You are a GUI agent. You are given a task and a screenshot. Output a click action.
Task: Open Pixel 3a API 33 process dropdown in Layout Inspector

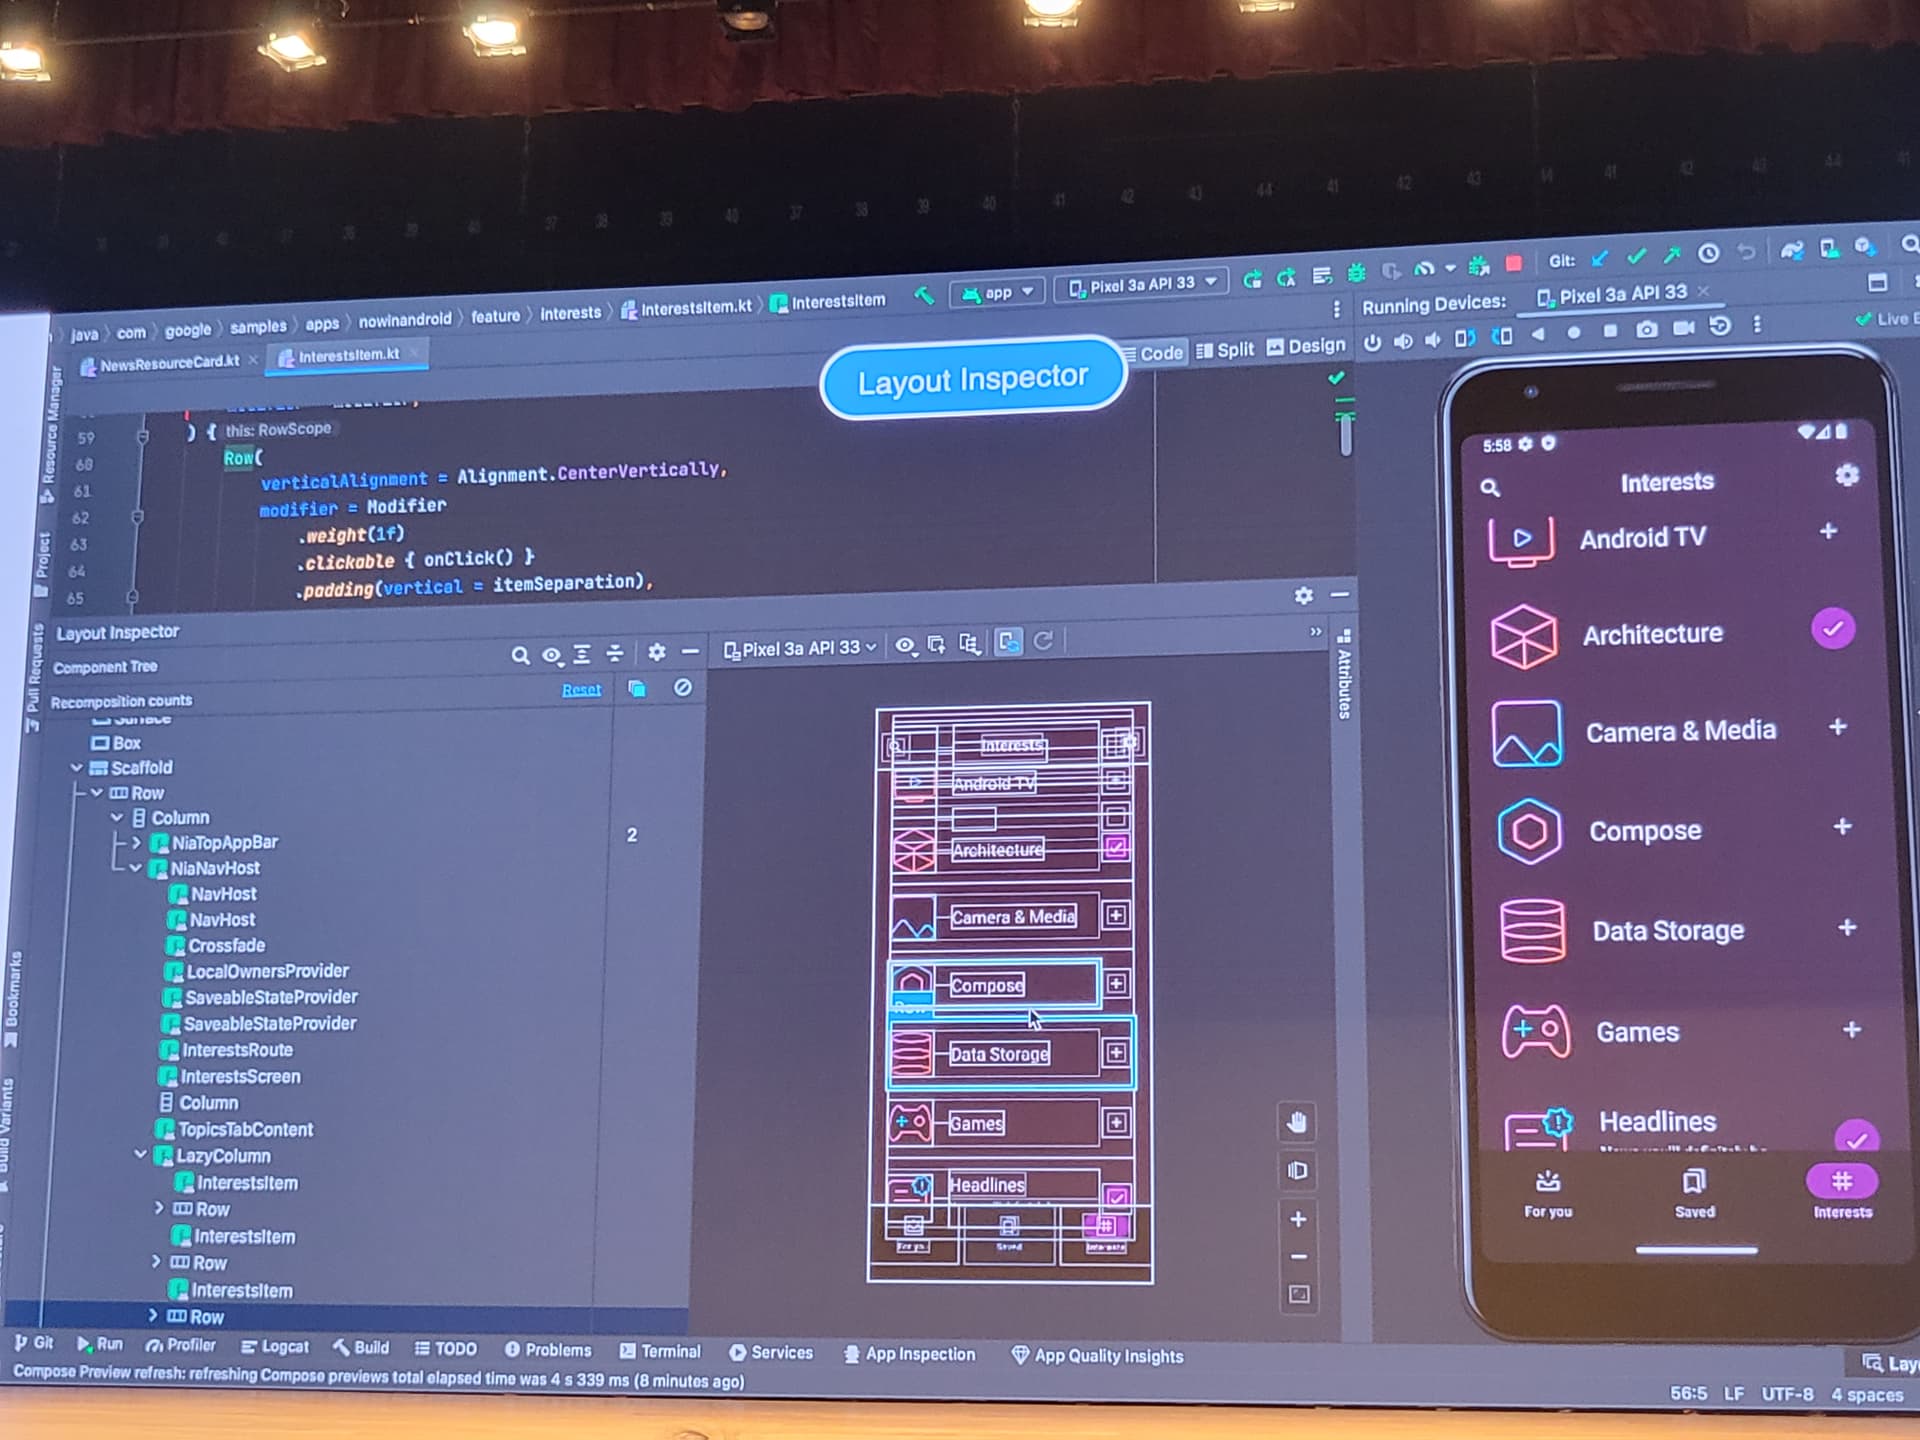[x=800, y=649]
